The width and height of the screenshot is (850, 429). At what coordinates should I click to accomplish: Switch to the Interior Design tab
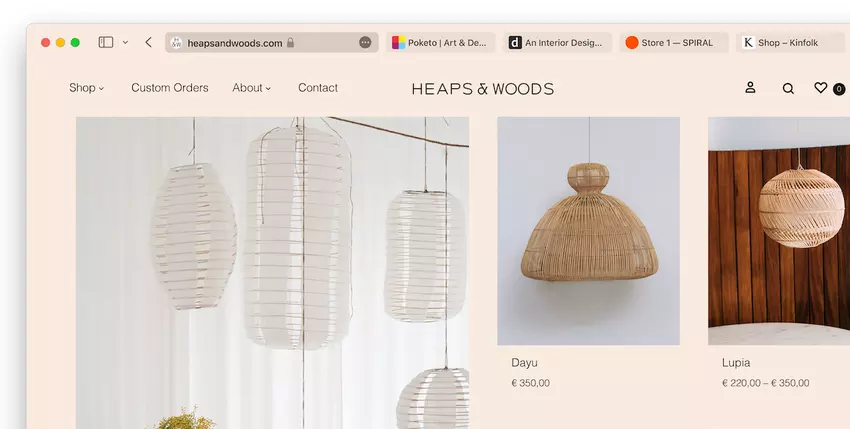pos(556,43)
